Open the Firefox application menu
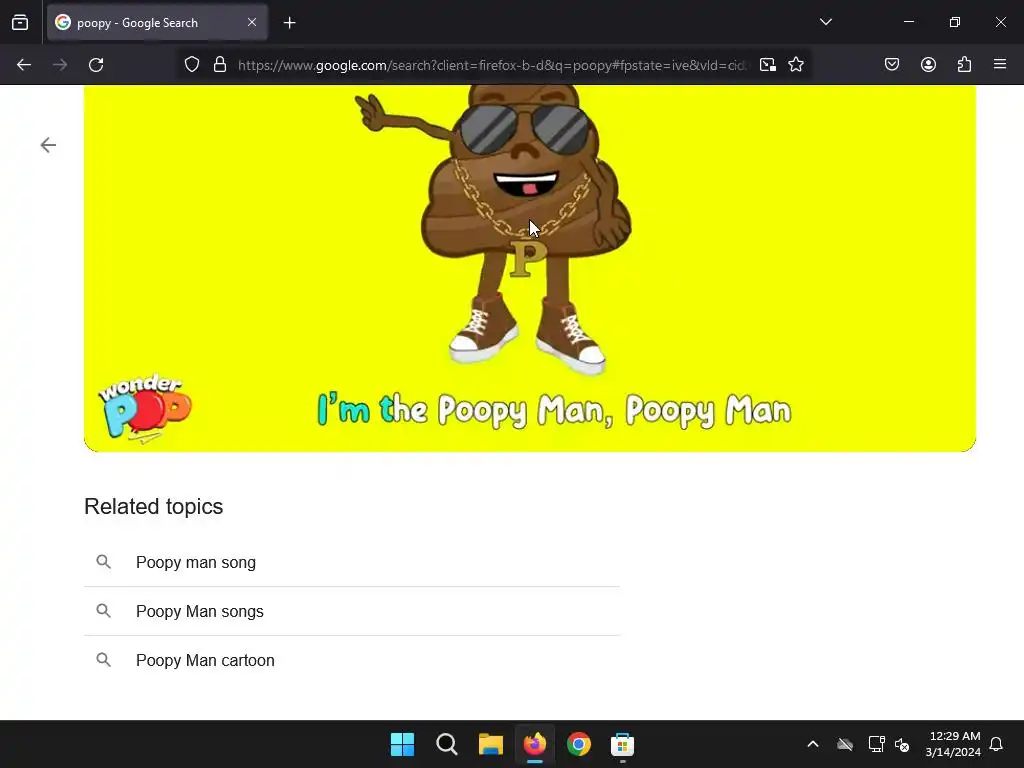Viewport: 1024px width, 768px height. (x=1000, y=64)
